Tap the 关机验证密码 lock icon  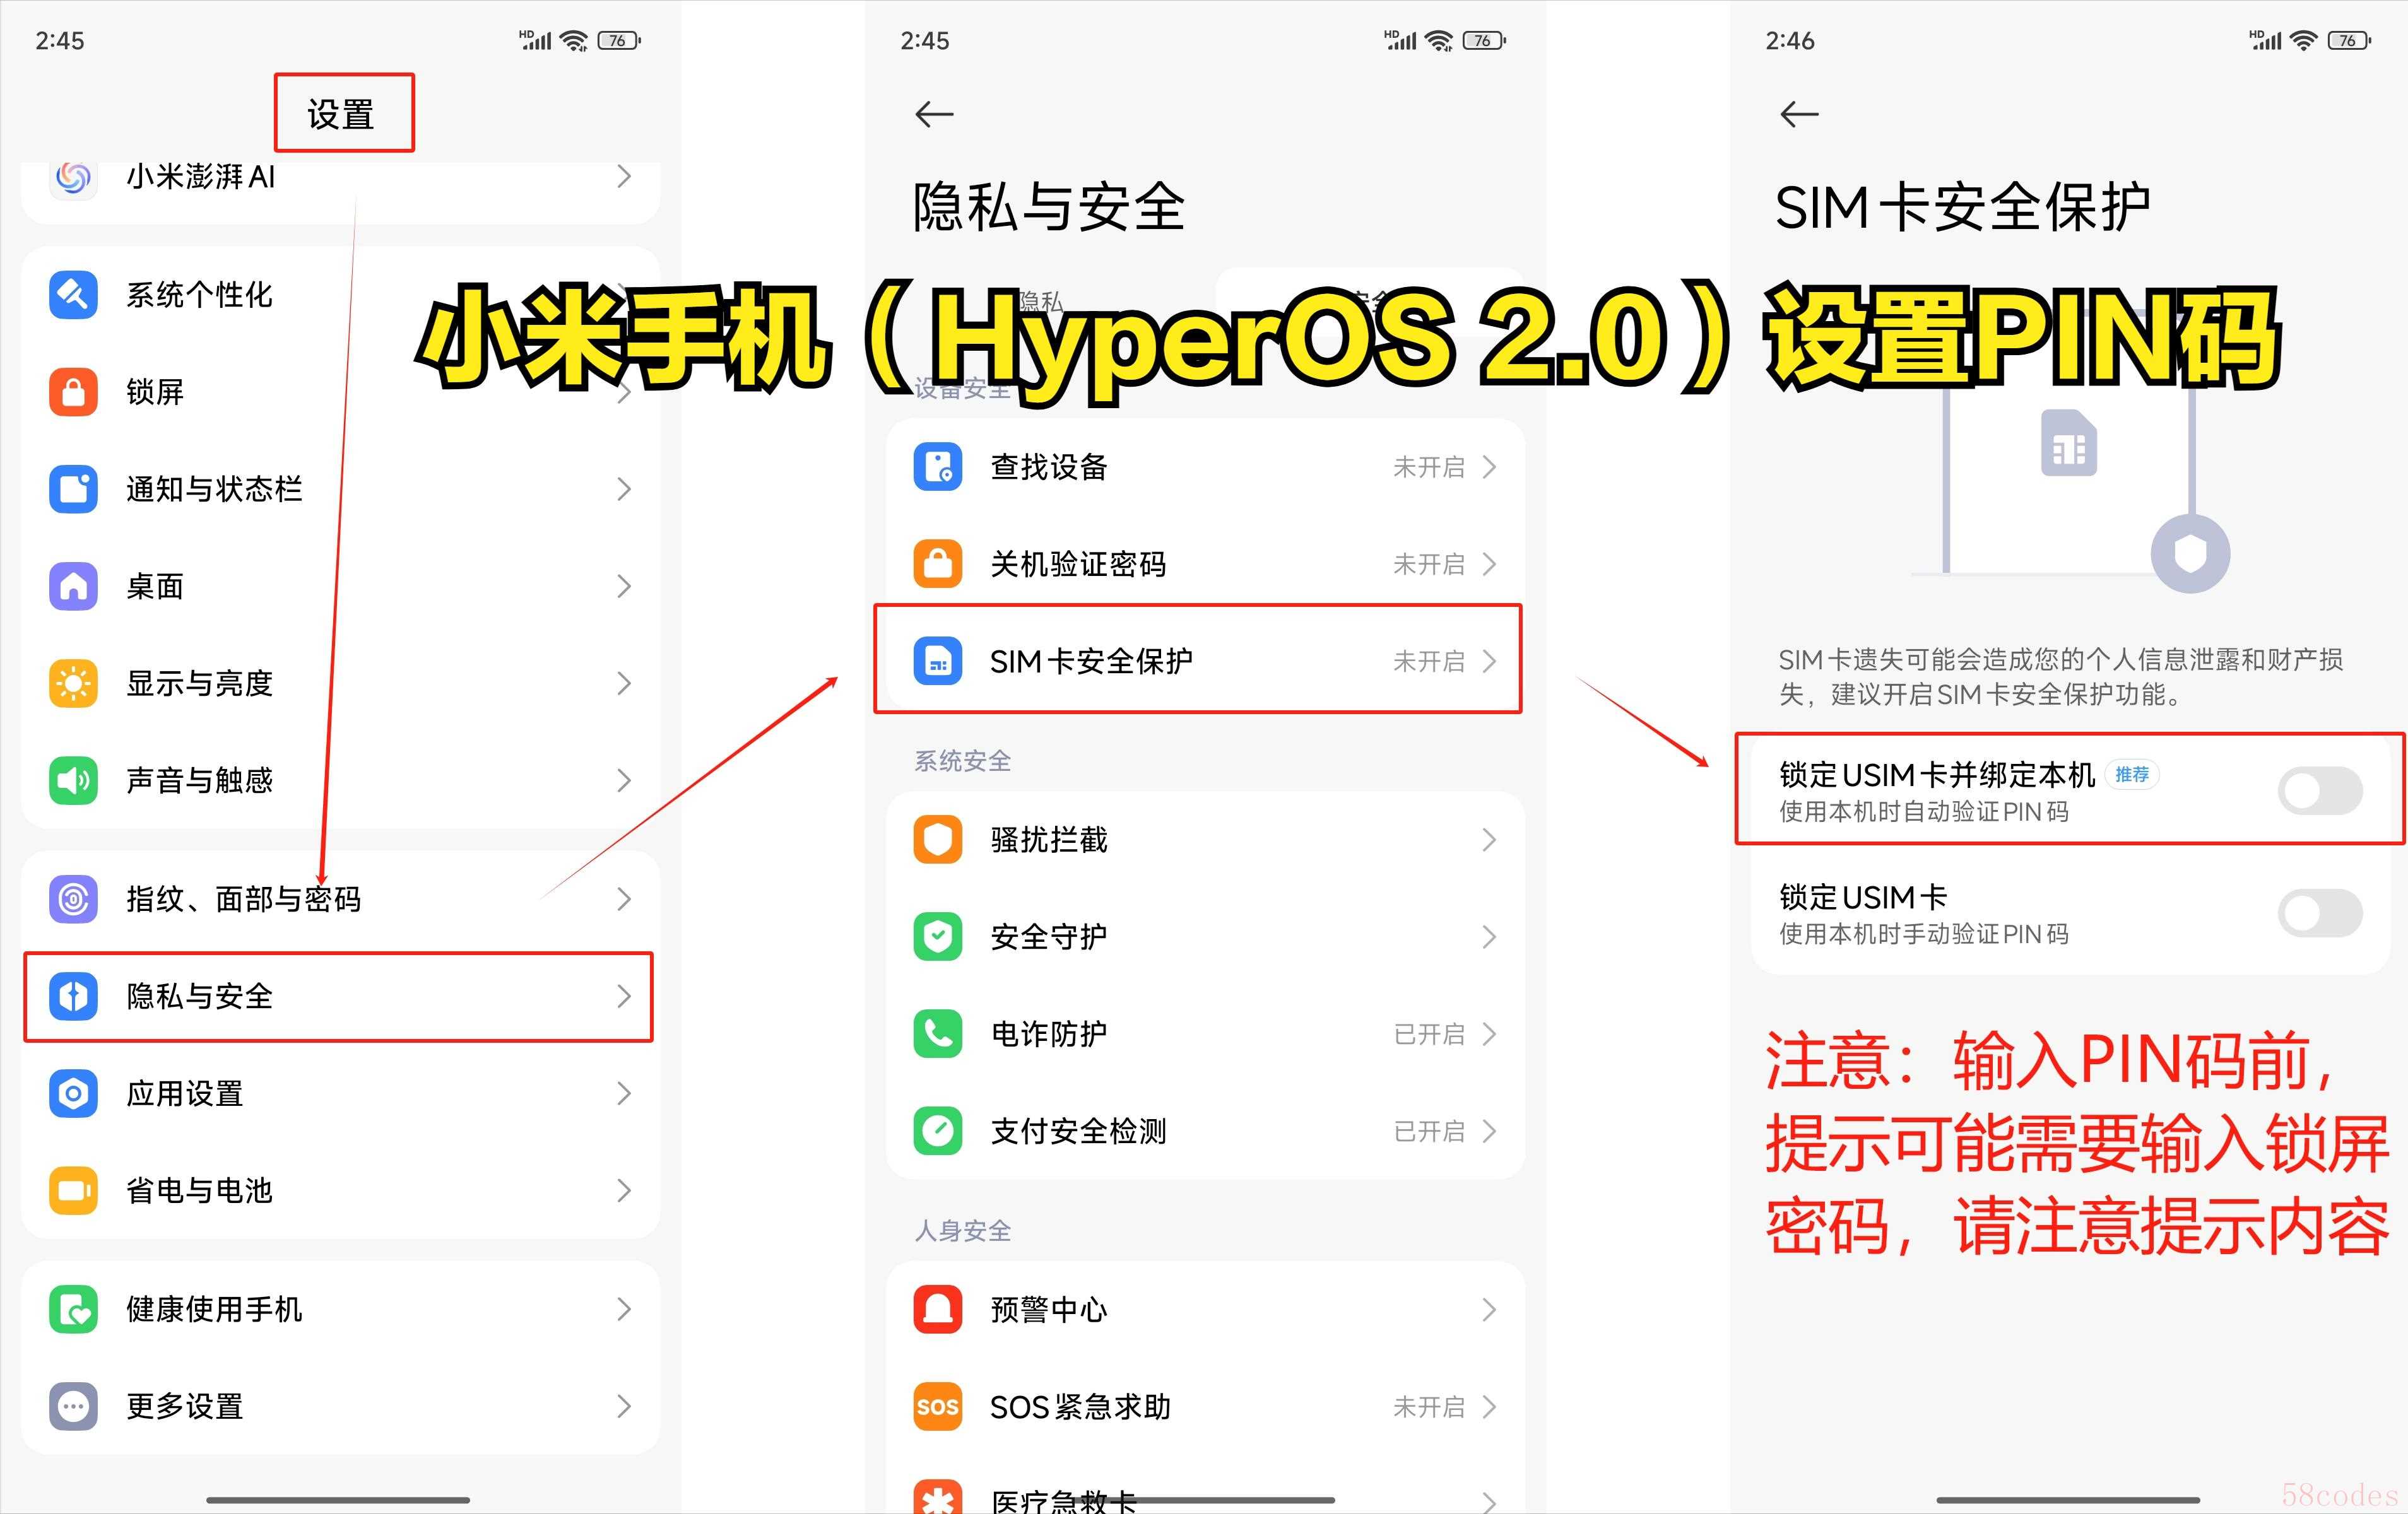point(937,564)
